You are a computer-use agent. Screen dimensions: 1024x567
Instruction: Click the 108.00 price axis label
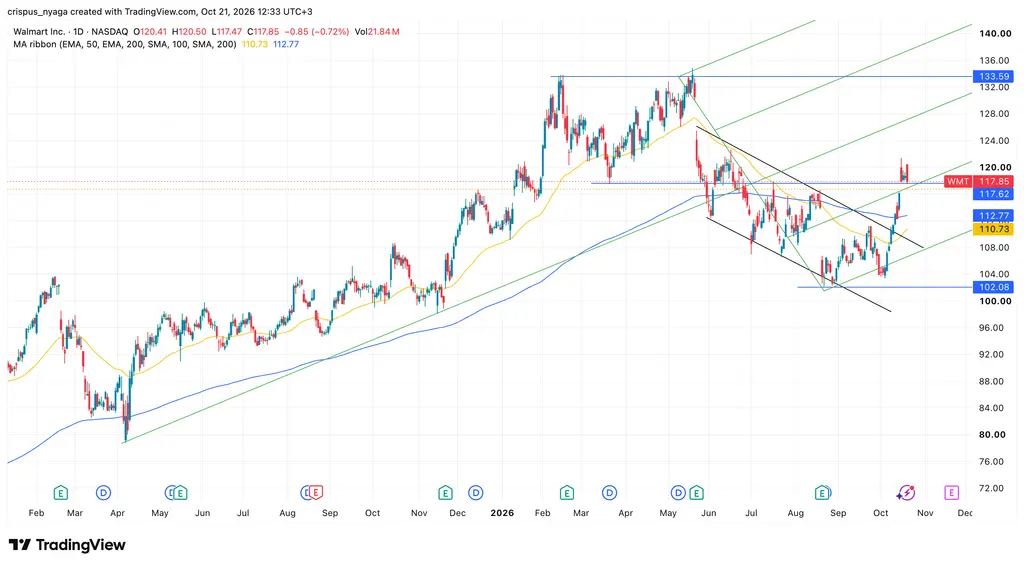click(x=995, y=248)
